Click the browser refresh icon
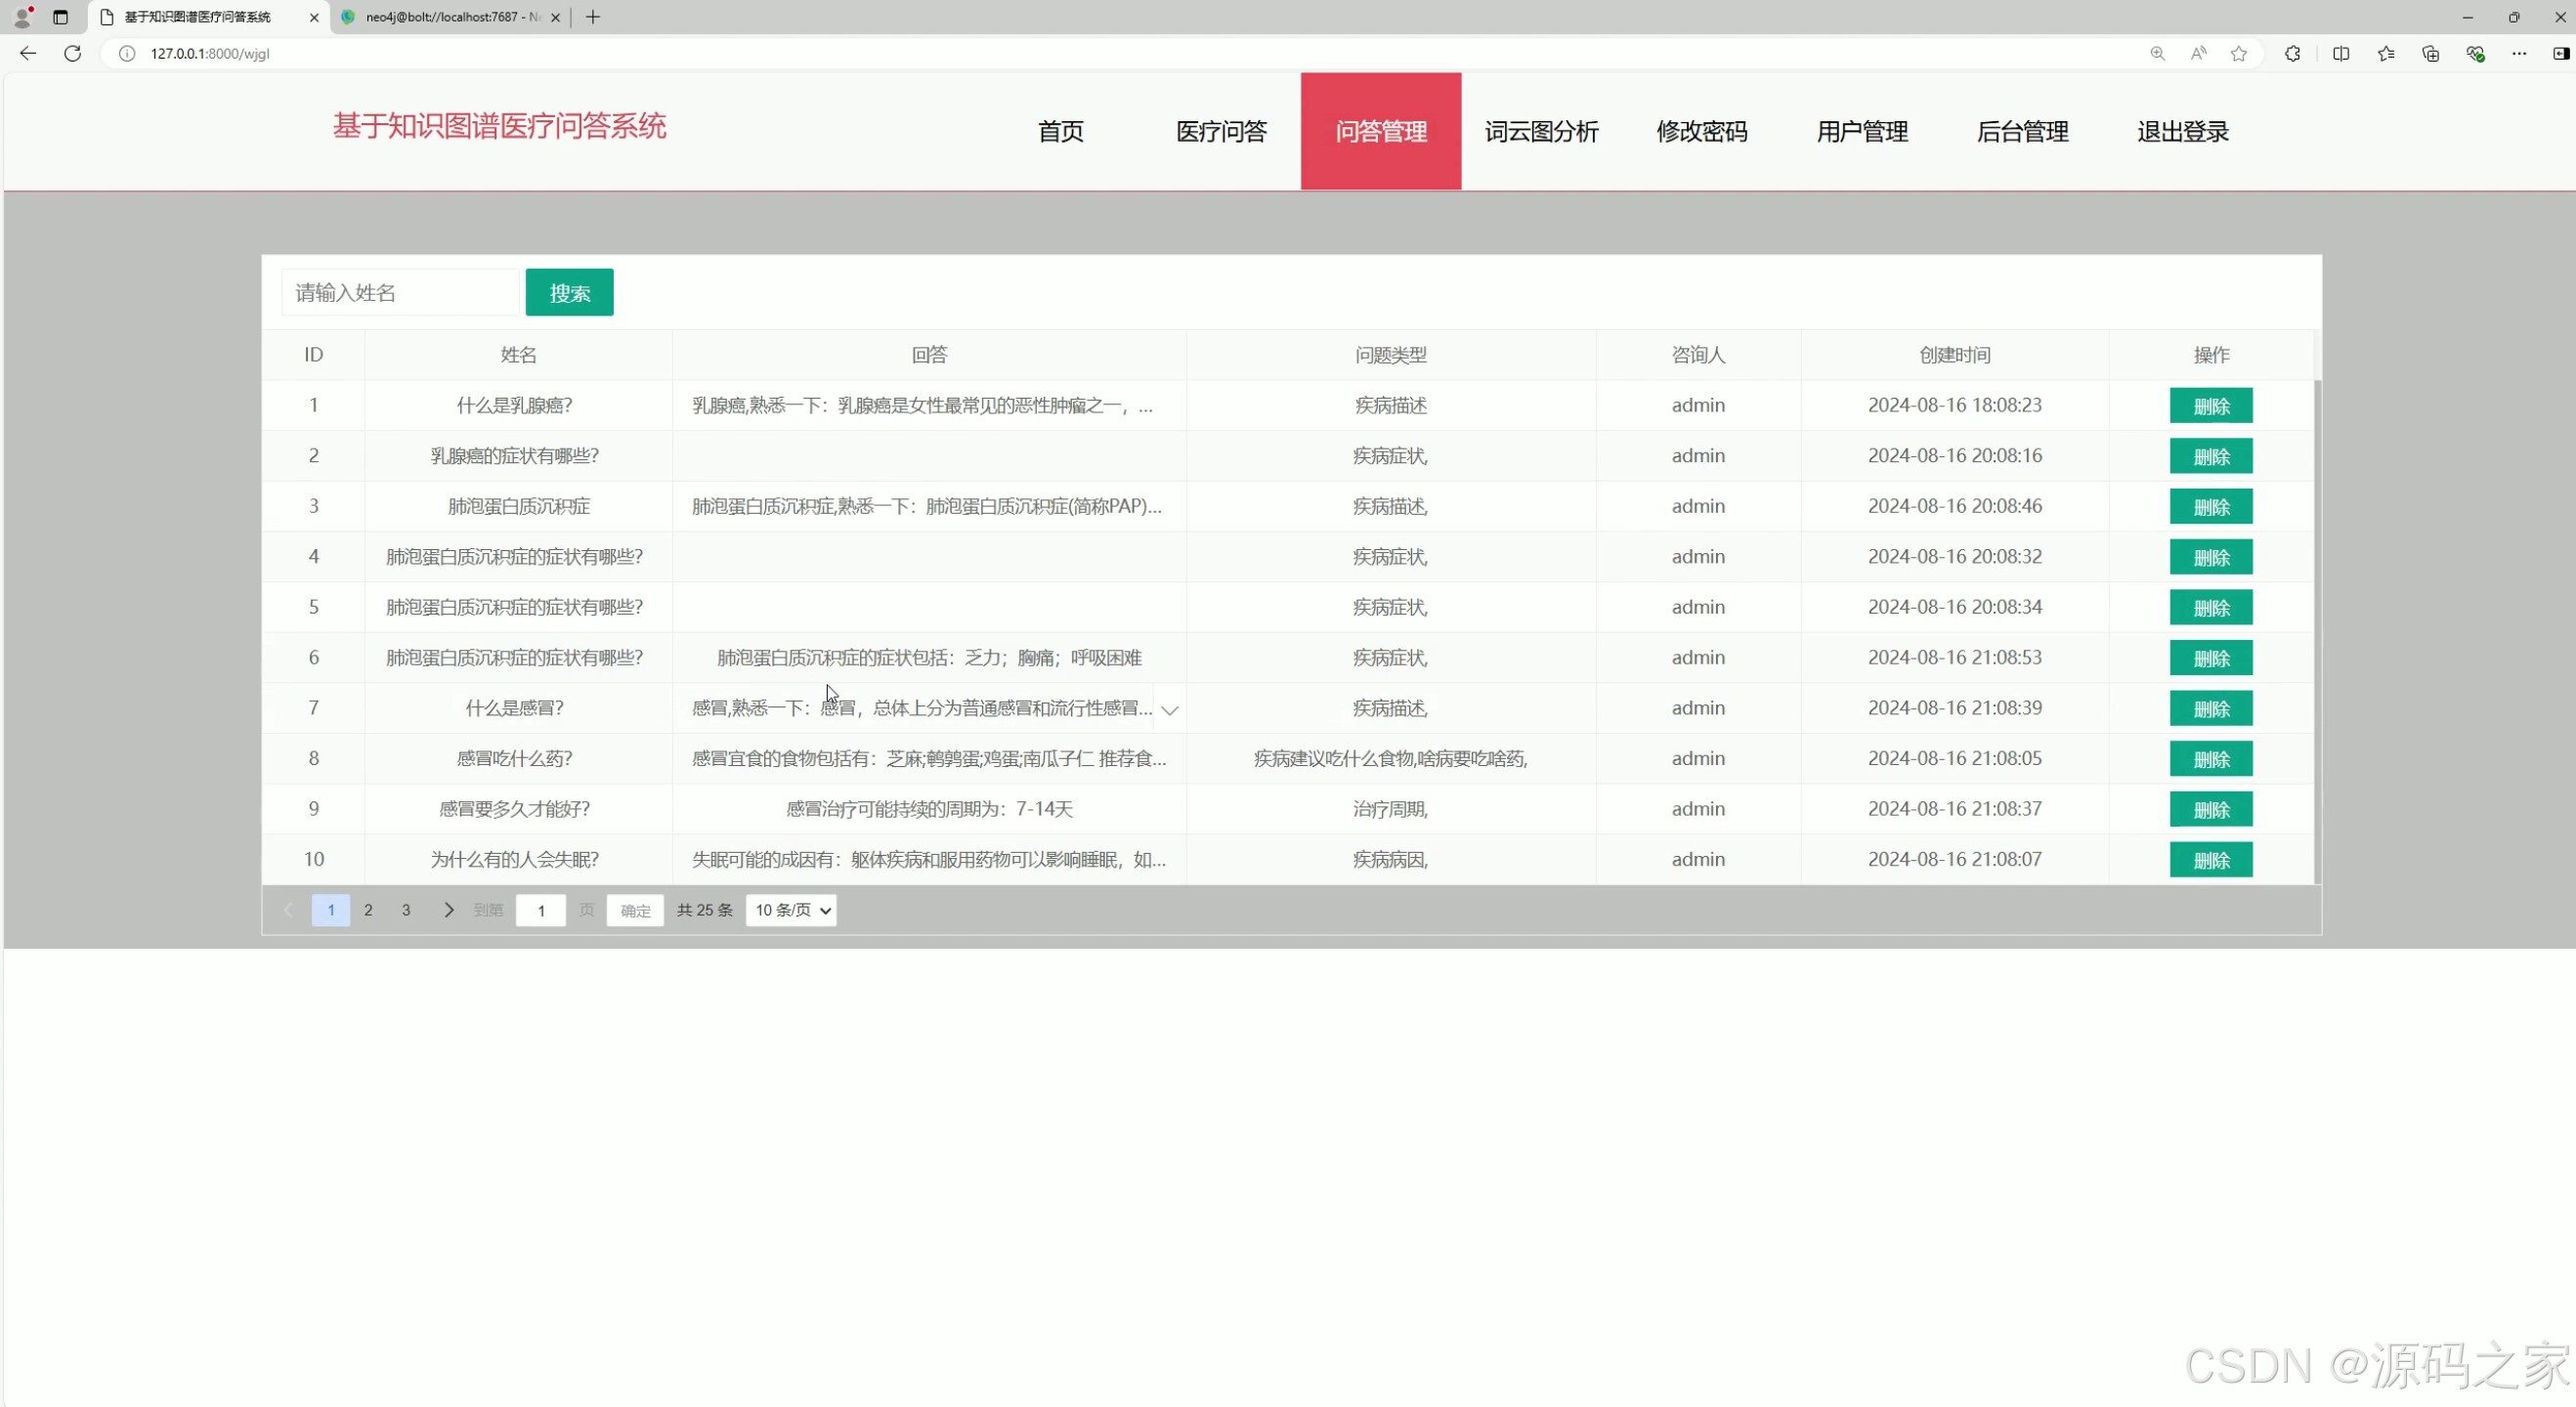This screenshot has width=2576, height=1407. tap(72, 54)
